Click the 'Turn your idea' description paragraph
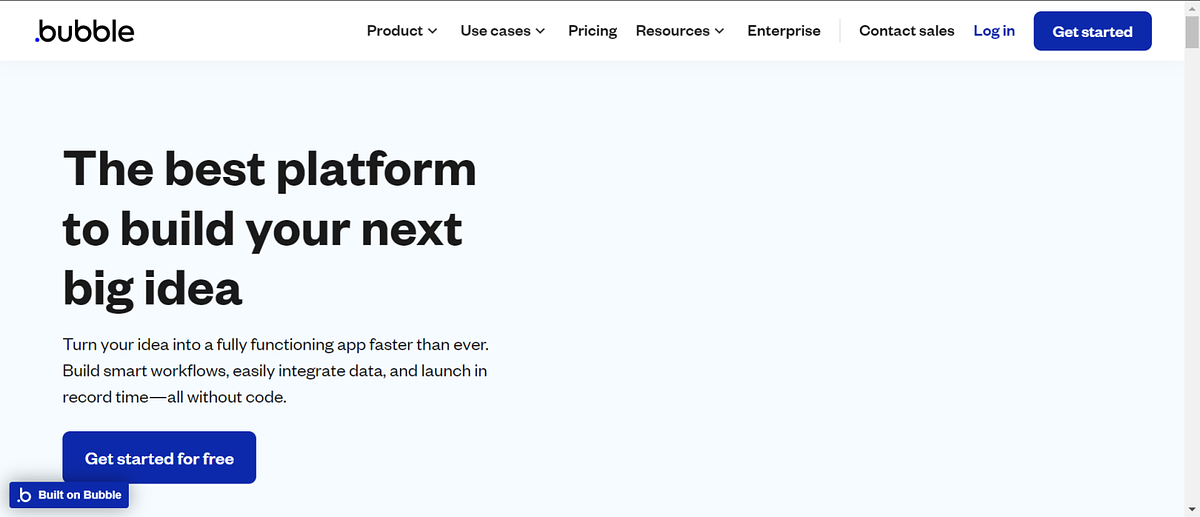Image resolution: width=1200 pixels, height=517 pixels. pyautogui.click(x=275, y=371)
